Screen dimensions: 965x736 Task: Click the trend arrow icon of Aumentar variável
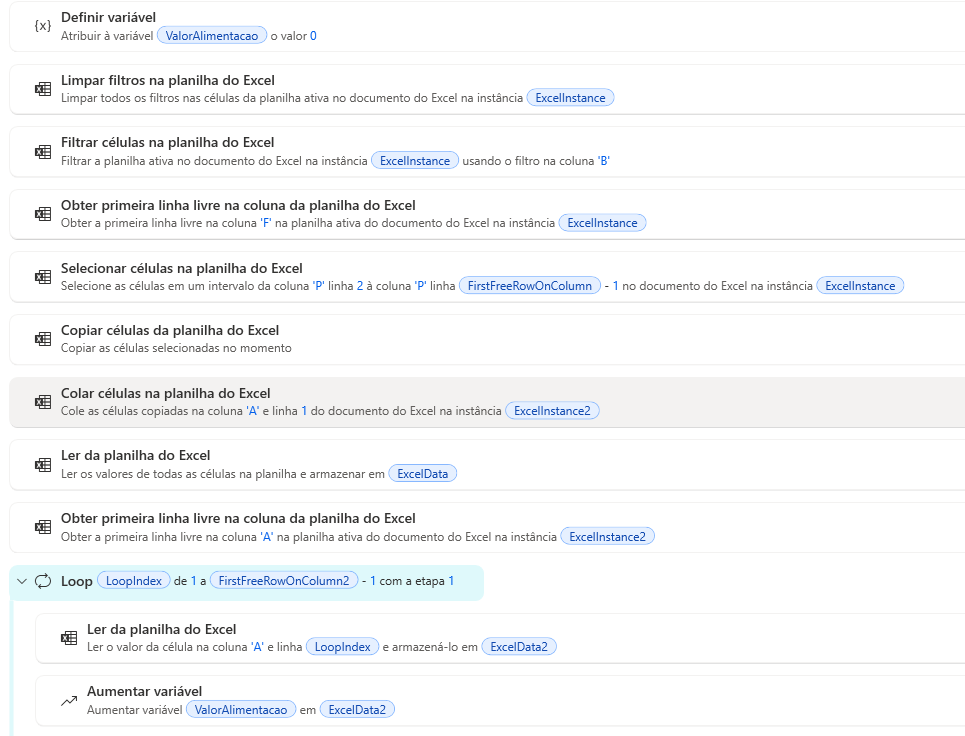click(x=68, y=700)
